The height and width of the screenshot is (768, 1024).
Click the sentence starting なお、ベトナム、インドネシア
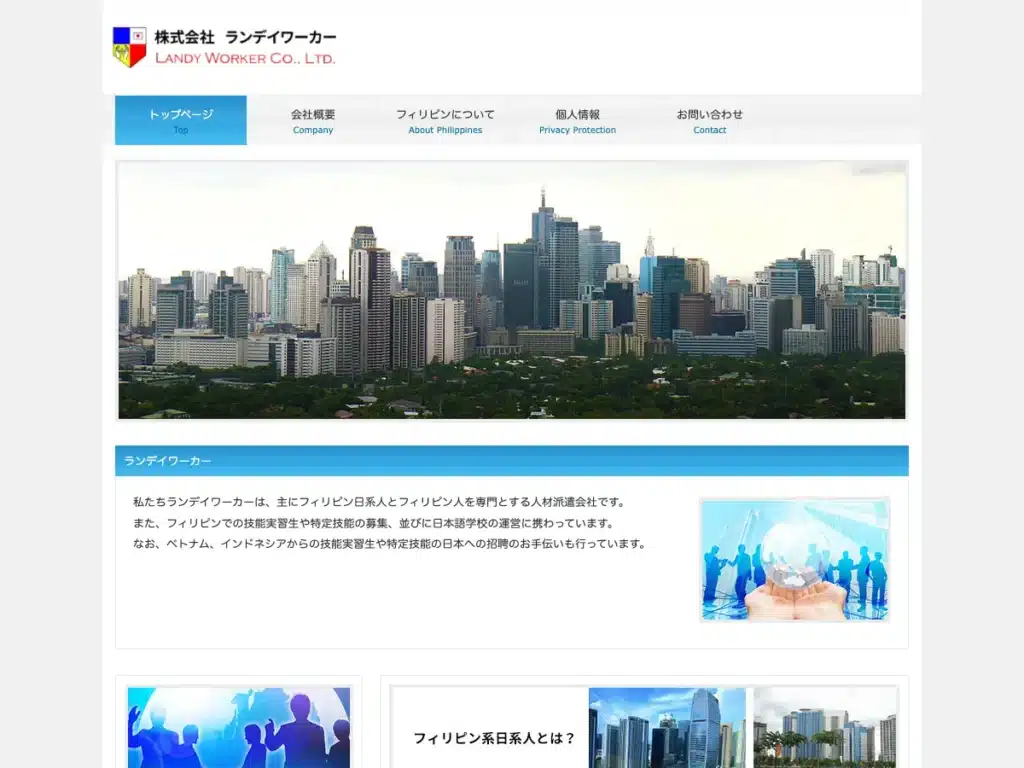[x=391, y=544]
